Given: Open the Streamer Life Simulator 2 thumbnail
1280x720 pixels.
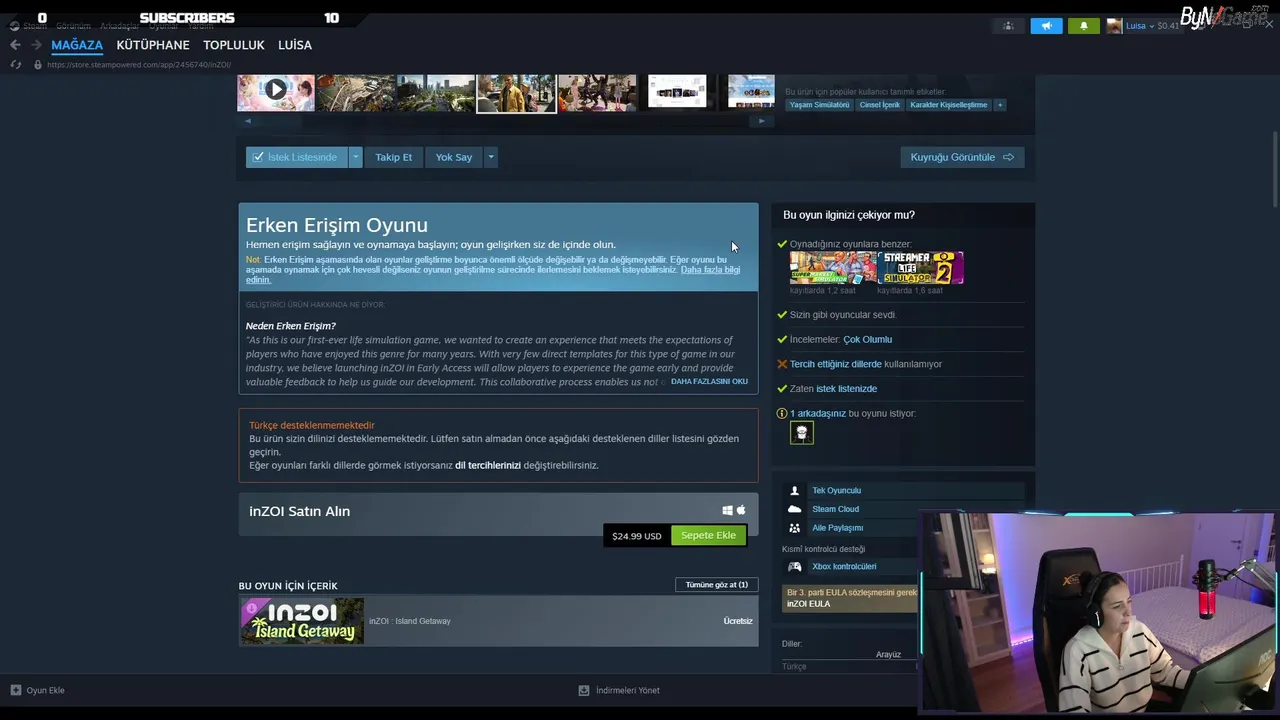Looking at the screenshot, I should click(921, 268).
